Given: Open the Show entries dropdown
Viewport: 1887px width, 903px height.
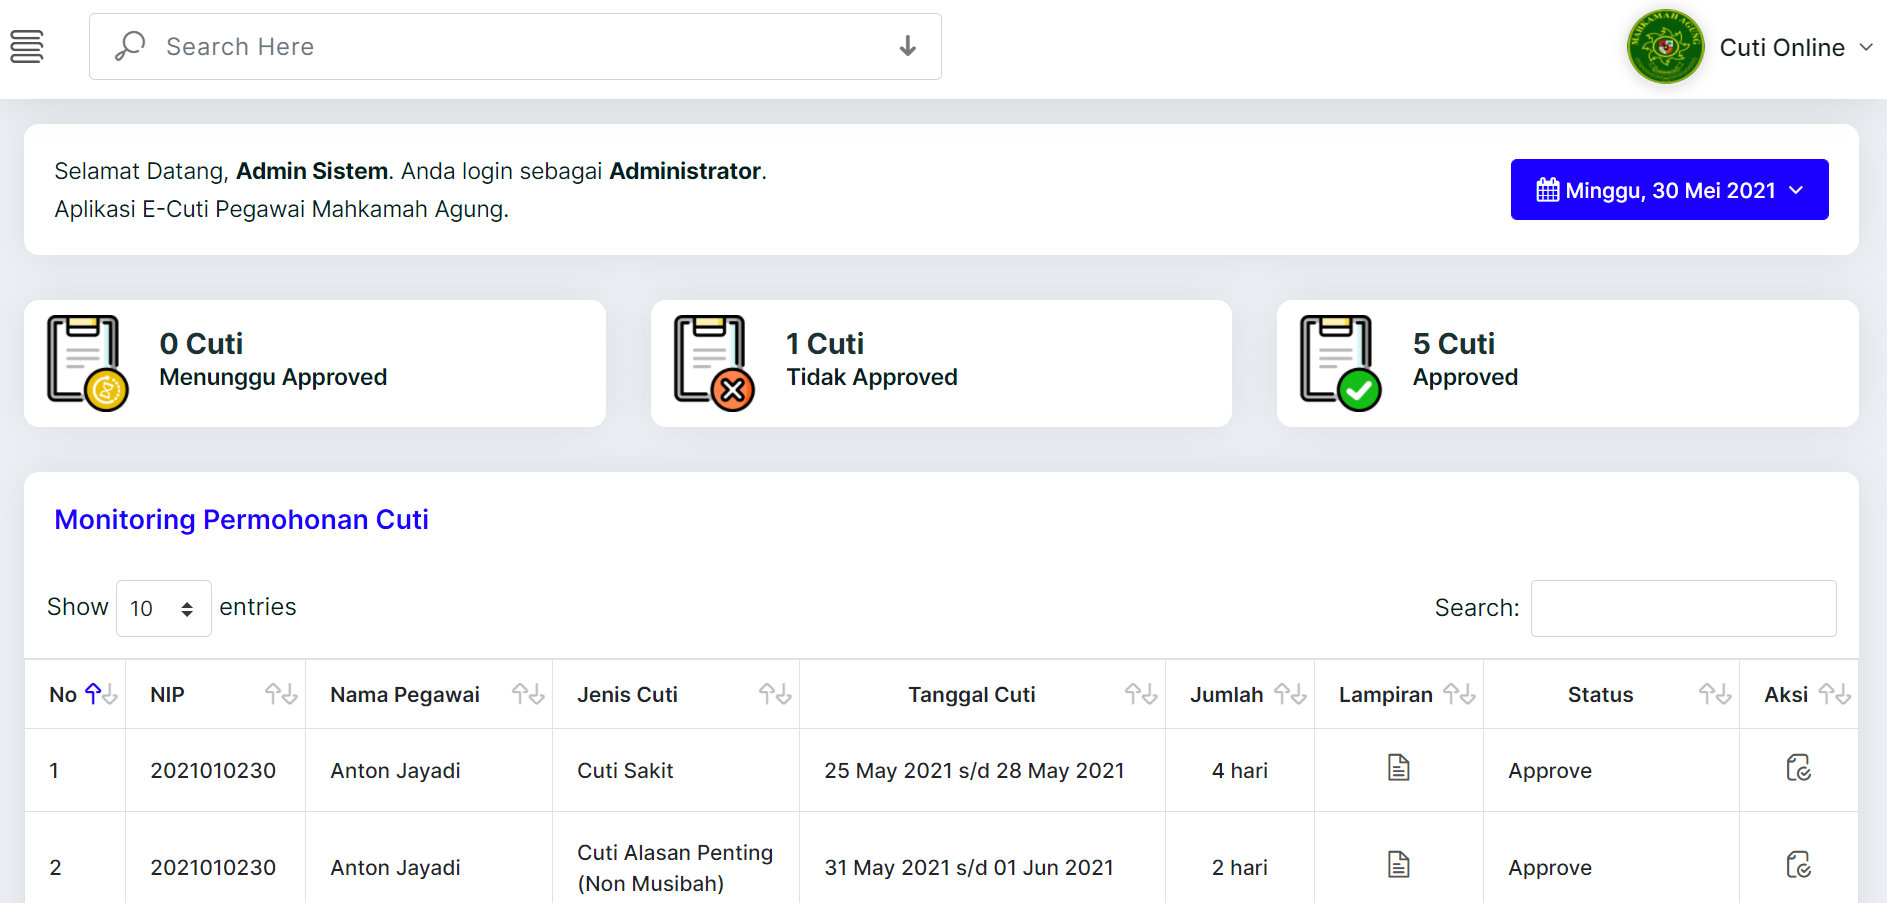Looking at the screenshot, I should click(x=163, y=607).
